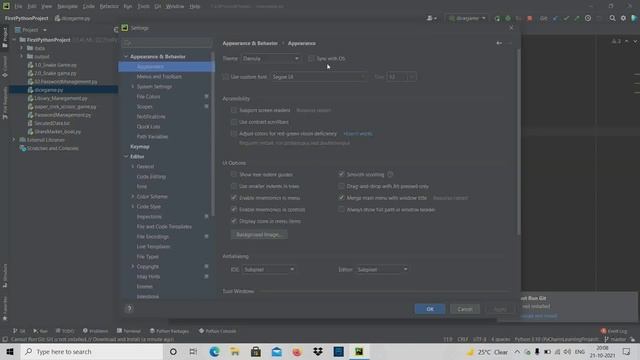Image resolution: width=640 pixels, height=360 pixels.
Task: Click the red Stop button
Action: click(x=529, y=18)
